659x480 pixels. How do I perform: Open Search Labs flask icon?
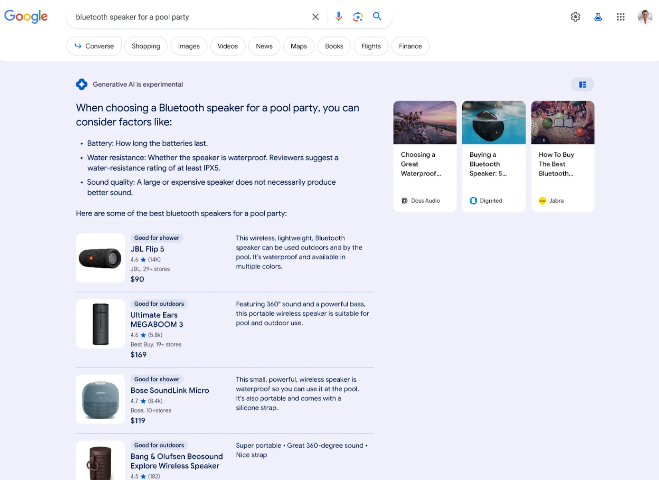(x=598, y=17)
